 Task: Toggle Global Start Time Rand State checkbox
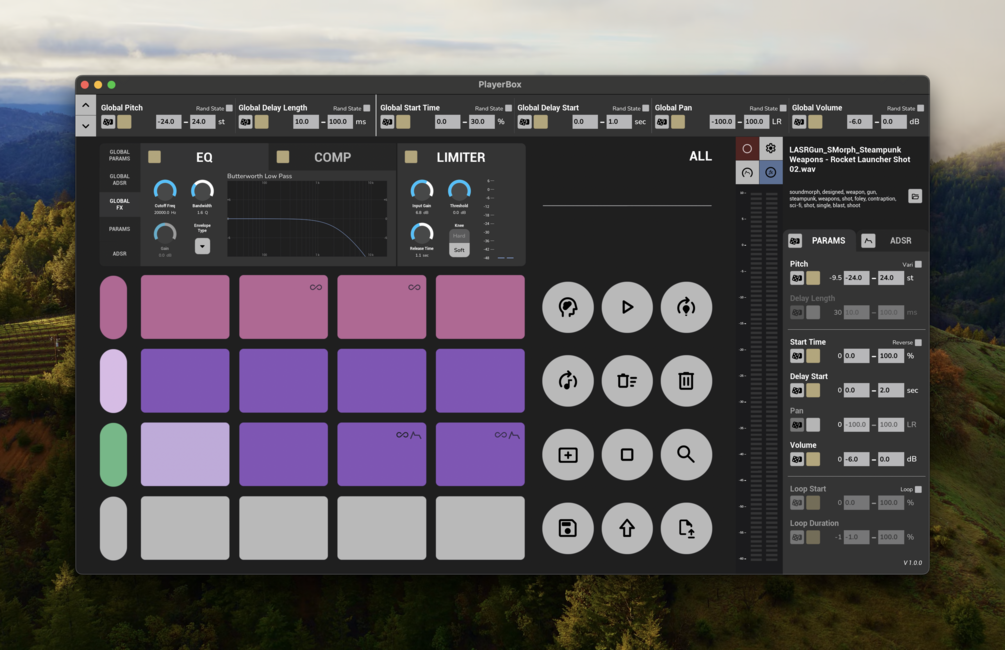pyautogui.click(x=508, y=108)
